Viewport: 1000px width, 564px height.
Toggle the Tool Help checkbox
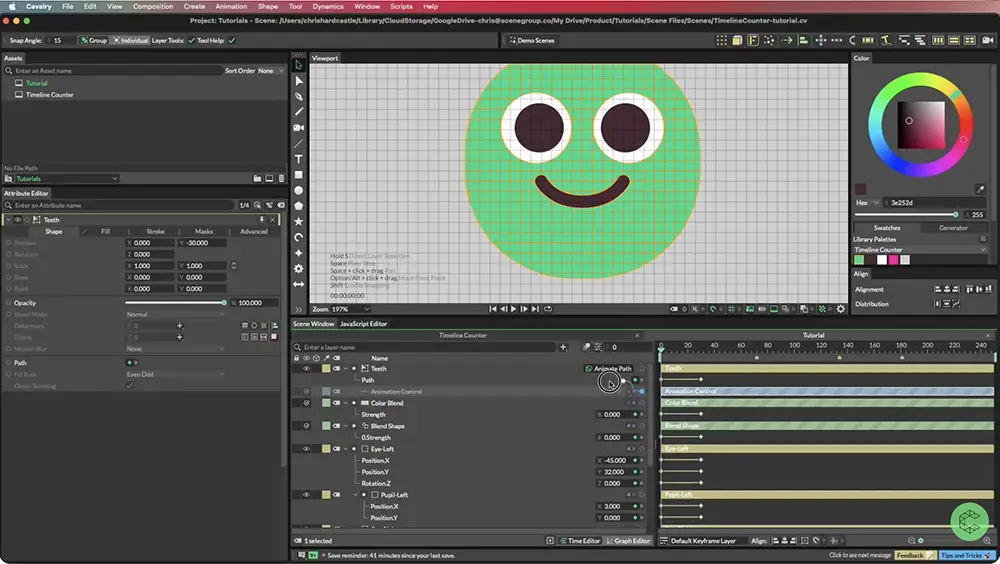pyautogui.click(x=232, y=40)
